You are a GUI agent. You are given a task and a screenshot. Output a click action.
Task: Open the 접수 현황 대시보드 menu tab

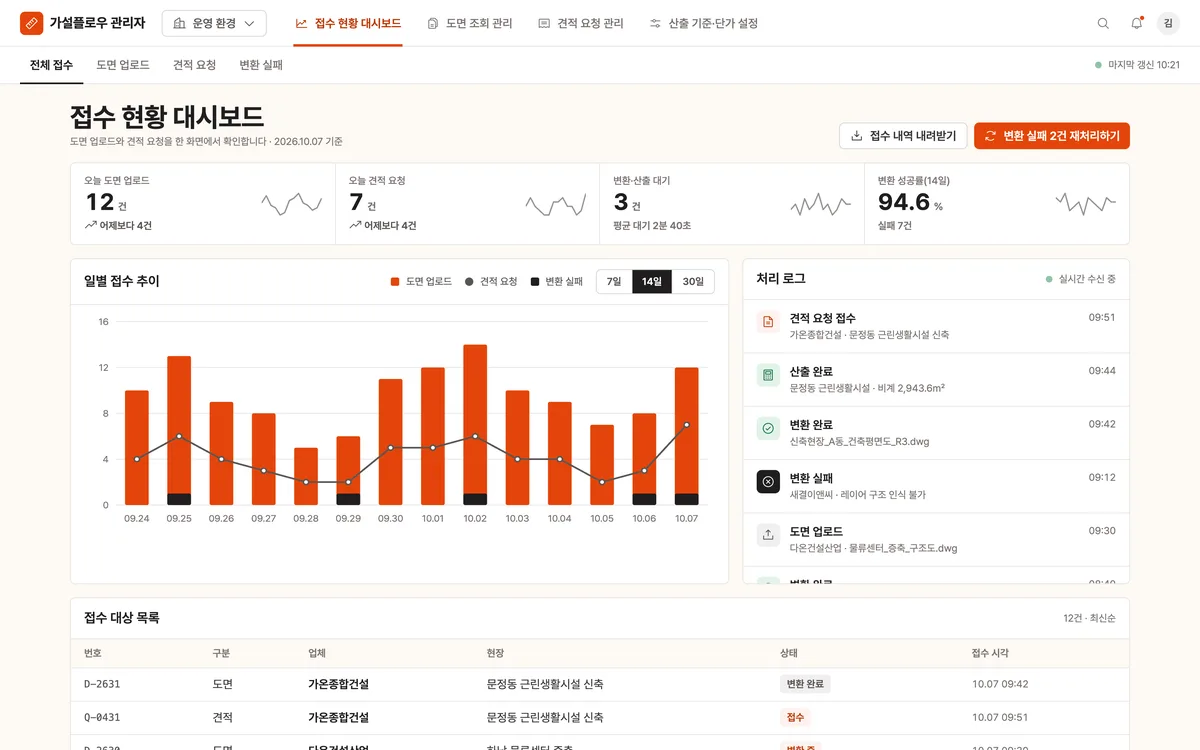point(348,23)
